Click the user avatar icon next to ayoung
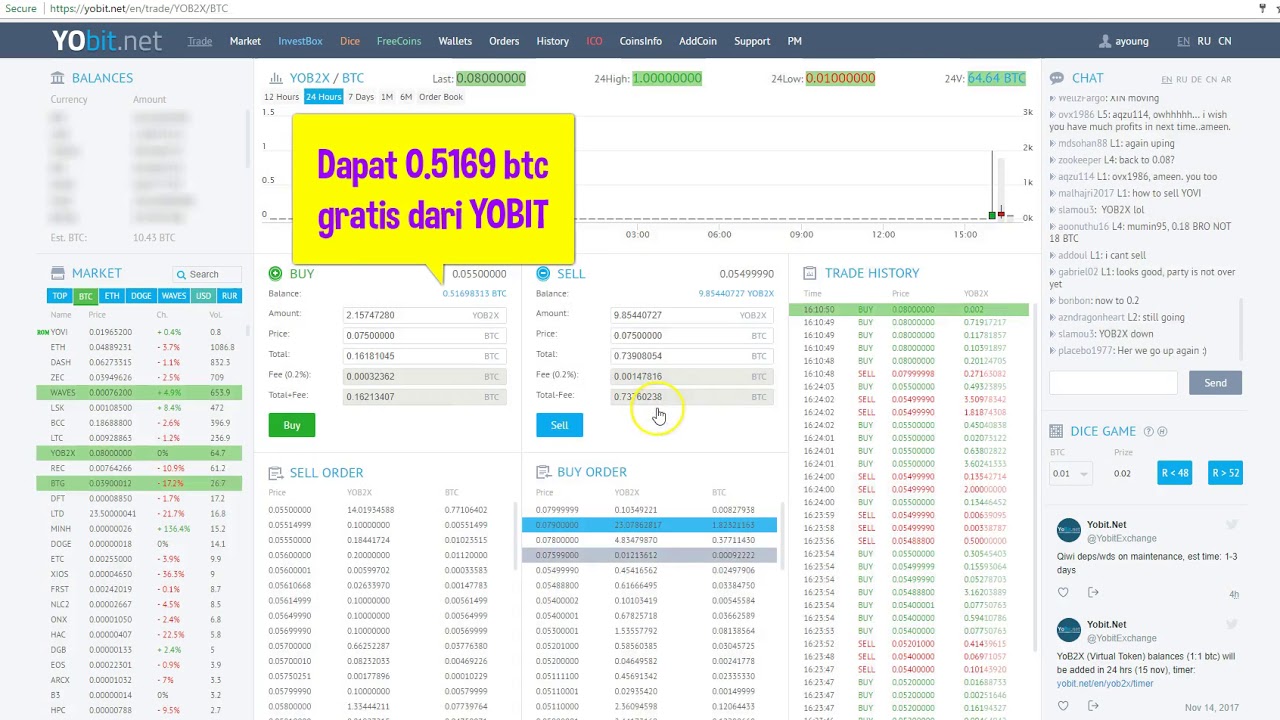This screenshot has width=1280, height=720. pyautogui.click(x=1105, y=41)
